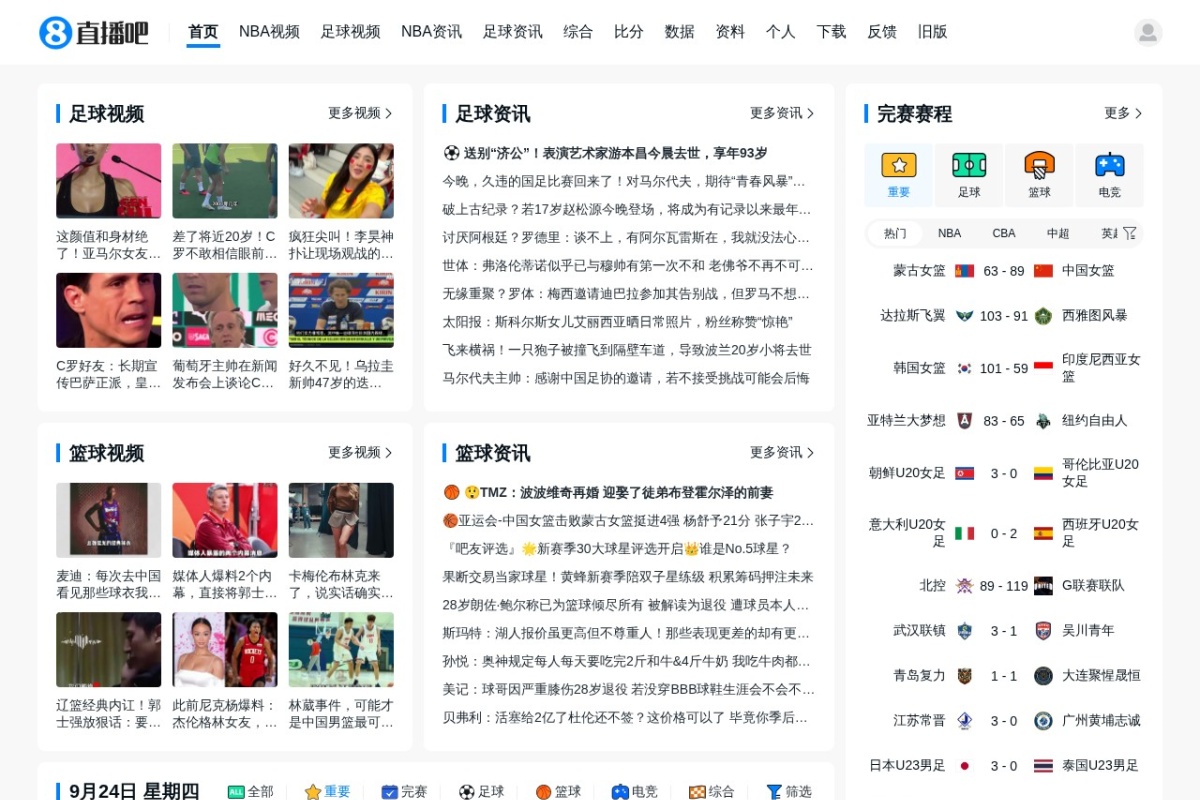This screenshot has width=1200, height=800.
Task: Click the 纽约自由人 team logo
Action: [1043, 421]
